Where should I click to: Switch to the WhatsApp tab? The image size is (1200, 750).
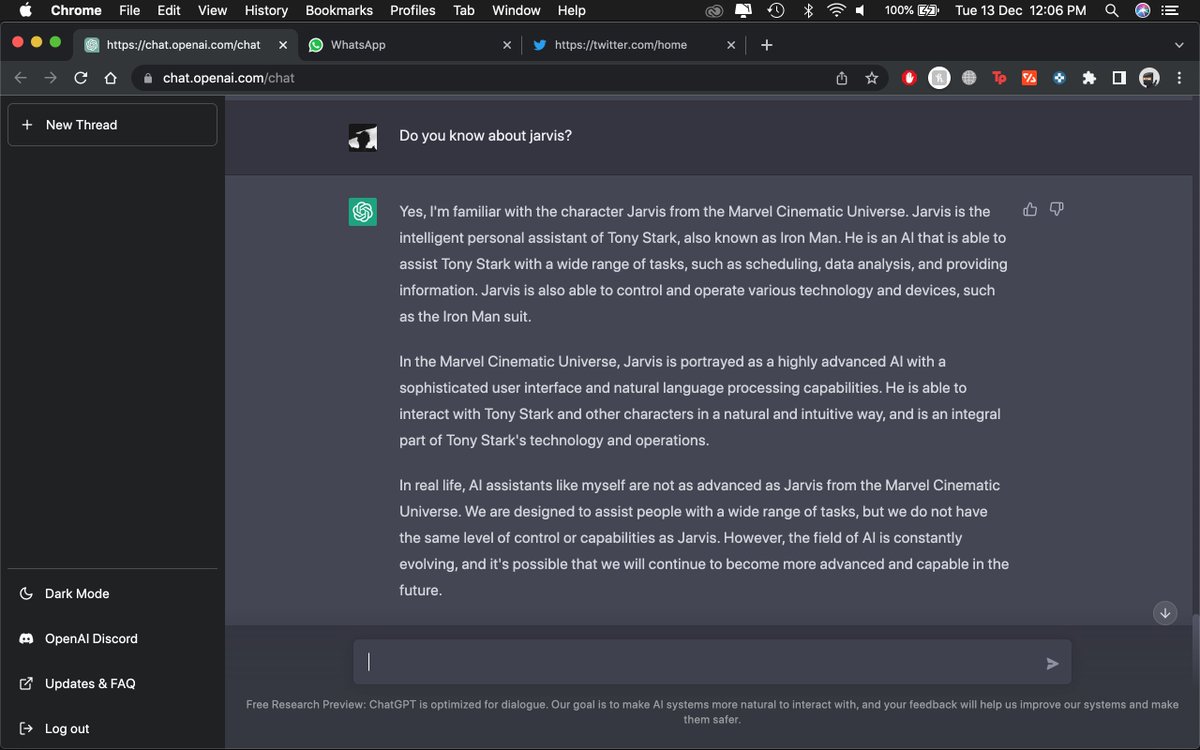(410, 45)
